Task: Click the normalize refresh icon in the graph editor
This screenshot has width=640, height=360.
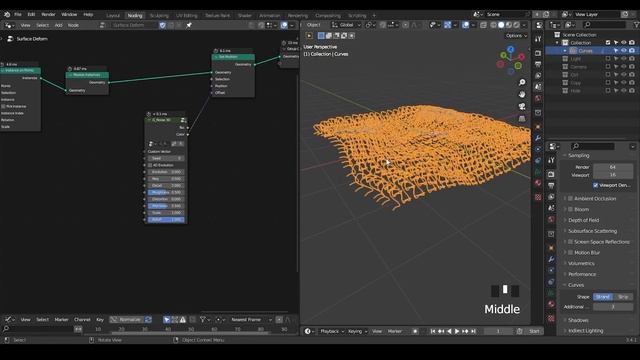Action: pos(148,320)
